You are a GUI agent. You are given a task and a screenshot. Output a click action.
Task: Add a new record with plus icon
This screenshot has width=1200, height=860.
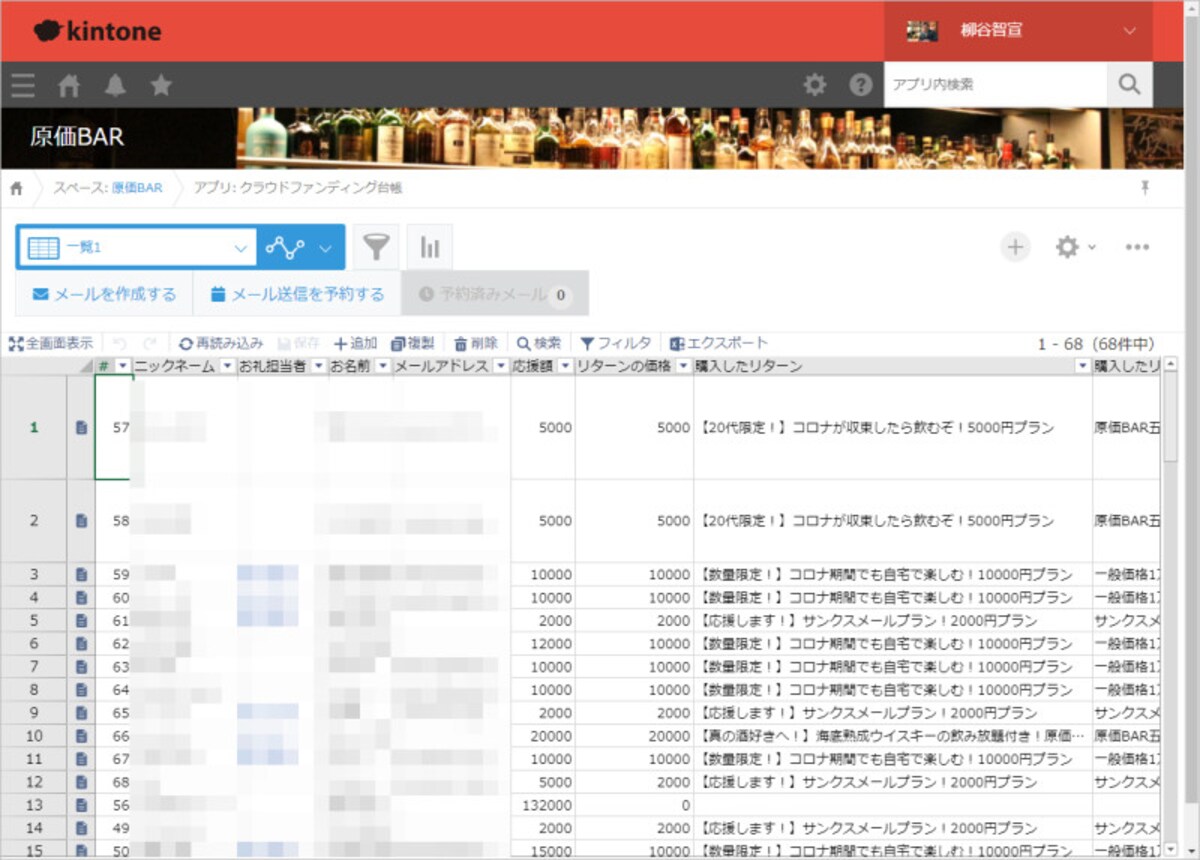coord(1015,247)
